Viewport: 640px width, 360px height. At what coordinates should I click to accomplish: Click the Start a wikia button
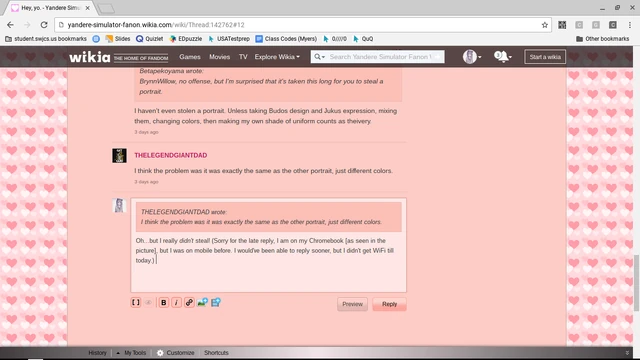coord(545,57)
